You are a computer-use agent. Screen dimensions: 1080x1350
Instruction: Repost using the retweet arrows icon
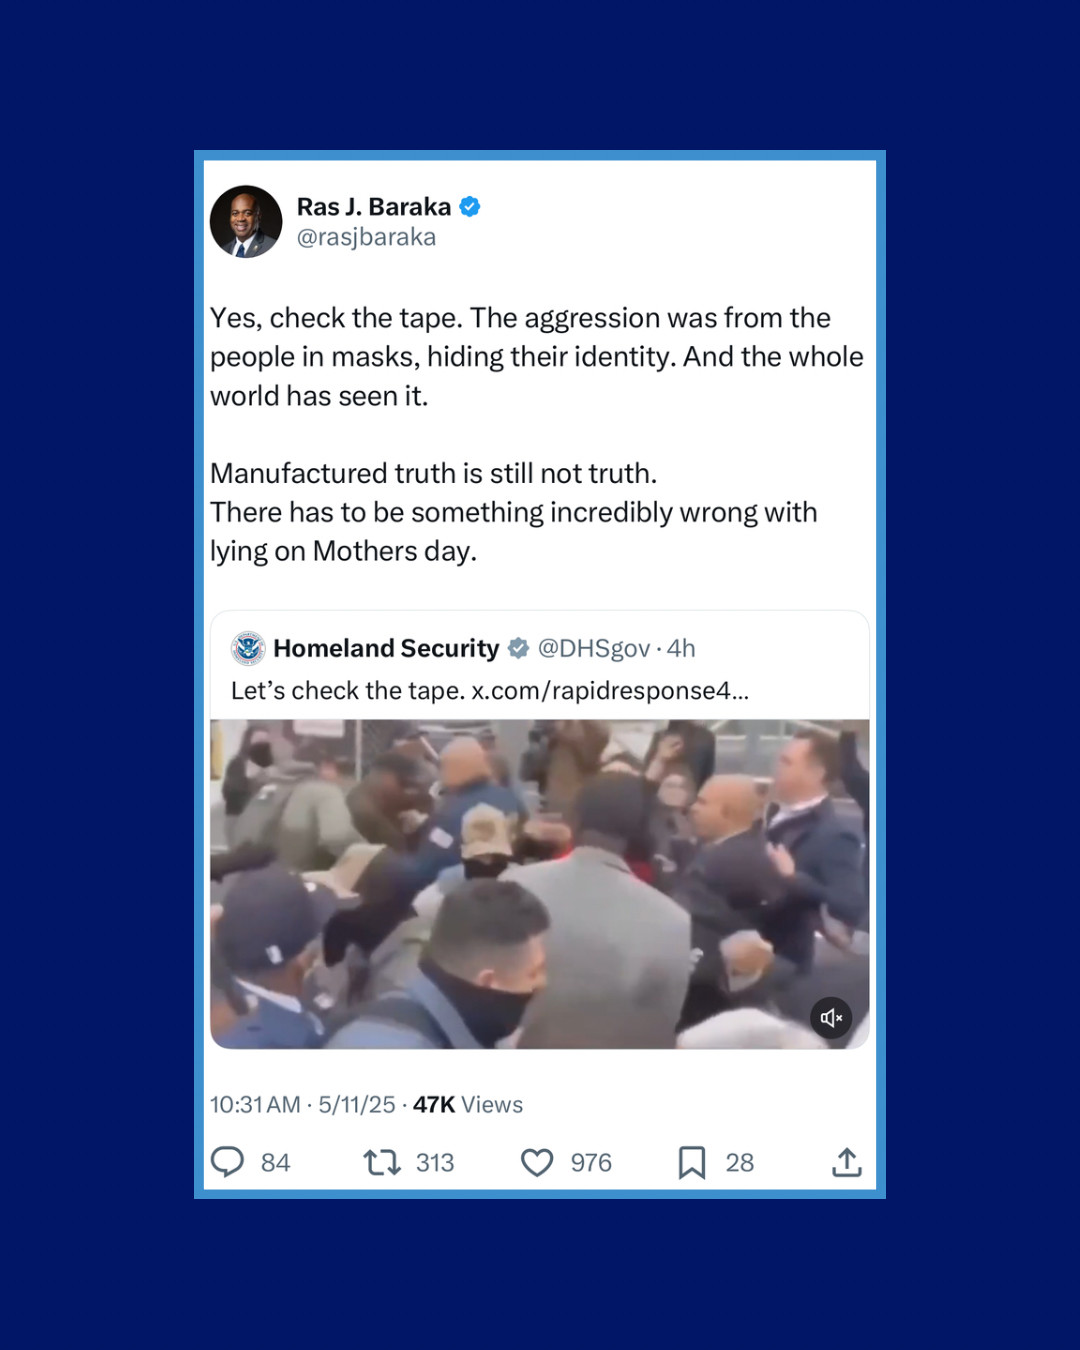pos(382,1162)
